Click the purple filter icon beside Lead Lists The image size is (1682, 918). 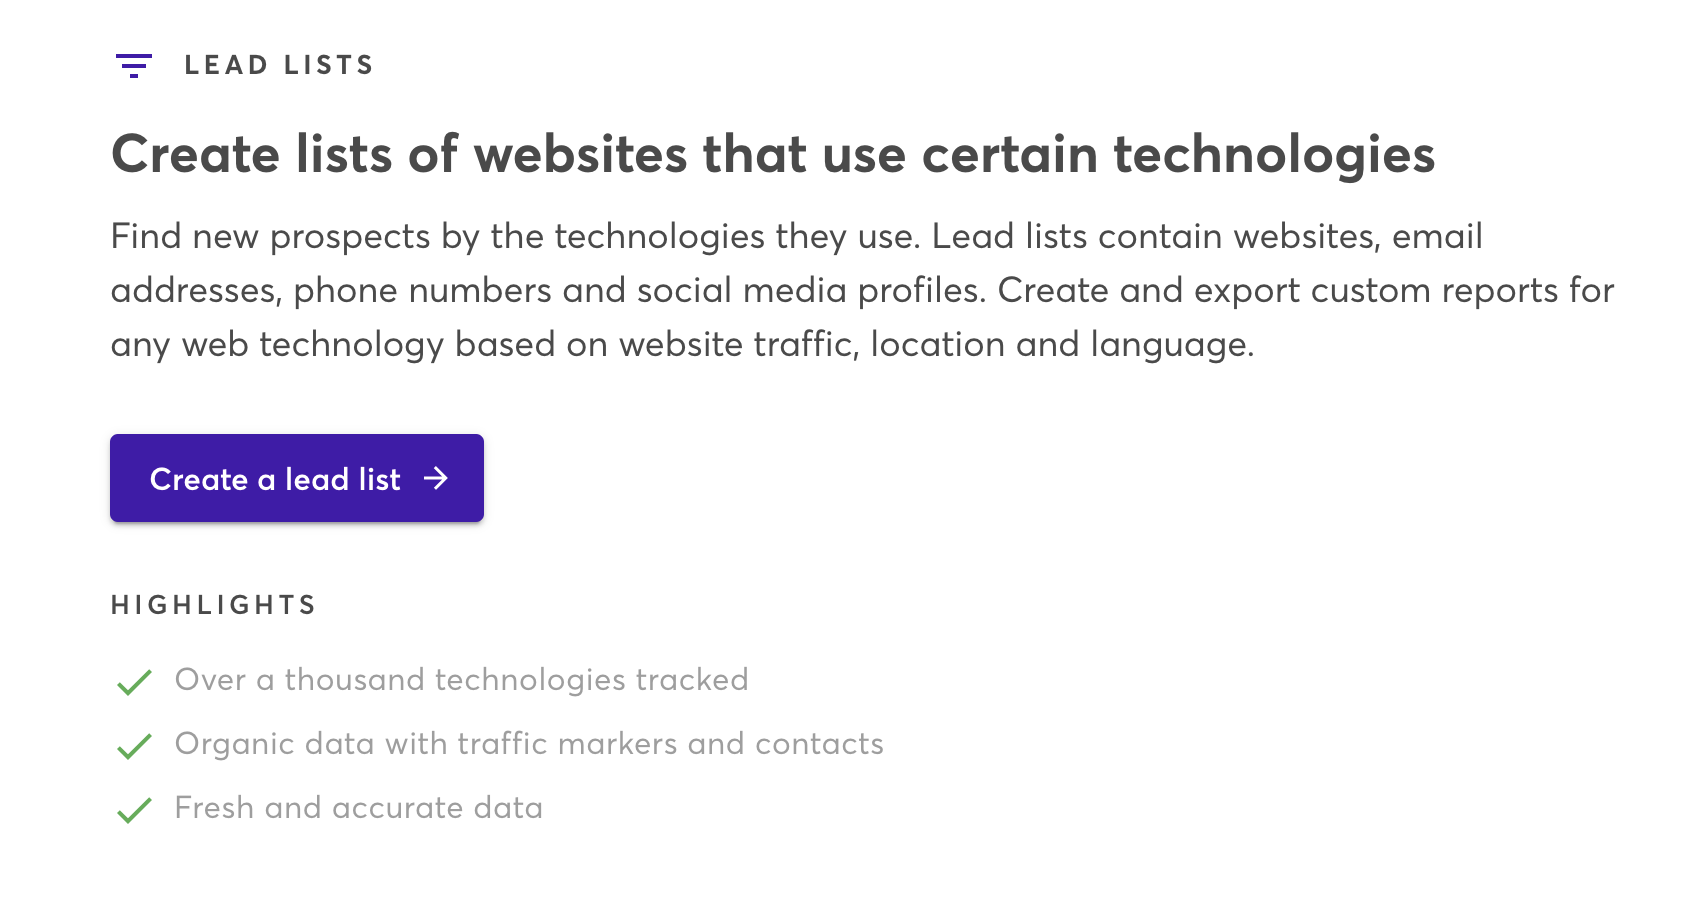[133, 66]
